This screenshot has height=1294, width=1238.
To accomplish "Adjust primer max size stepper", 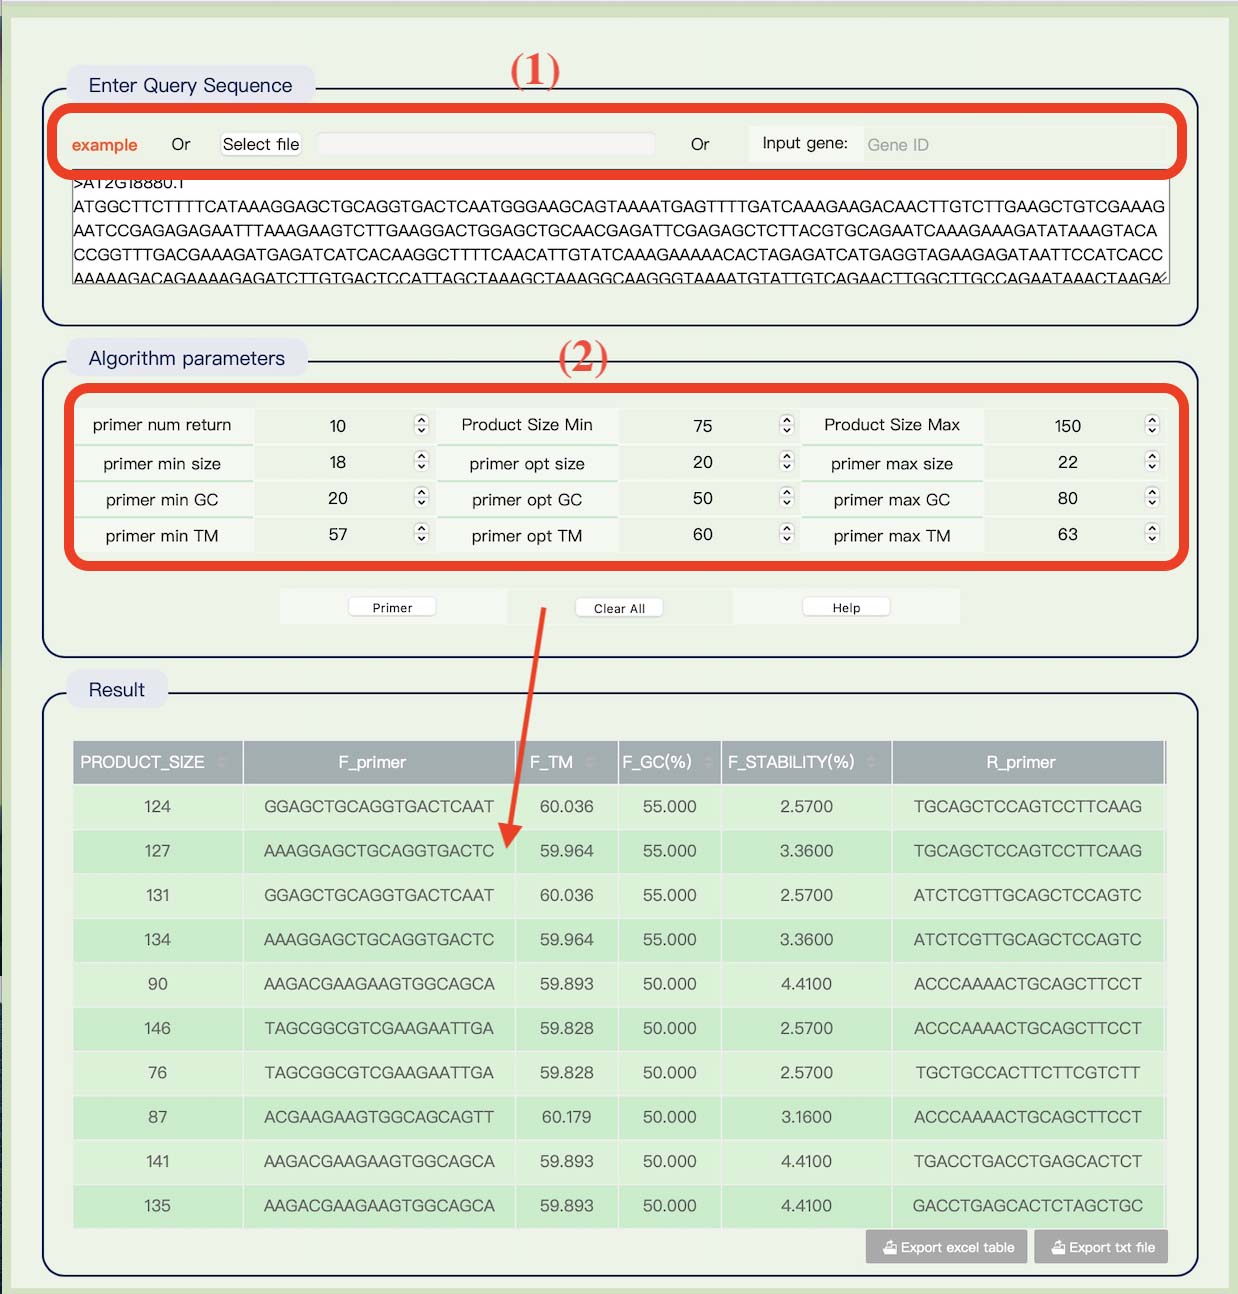I will coord(1152,461).
